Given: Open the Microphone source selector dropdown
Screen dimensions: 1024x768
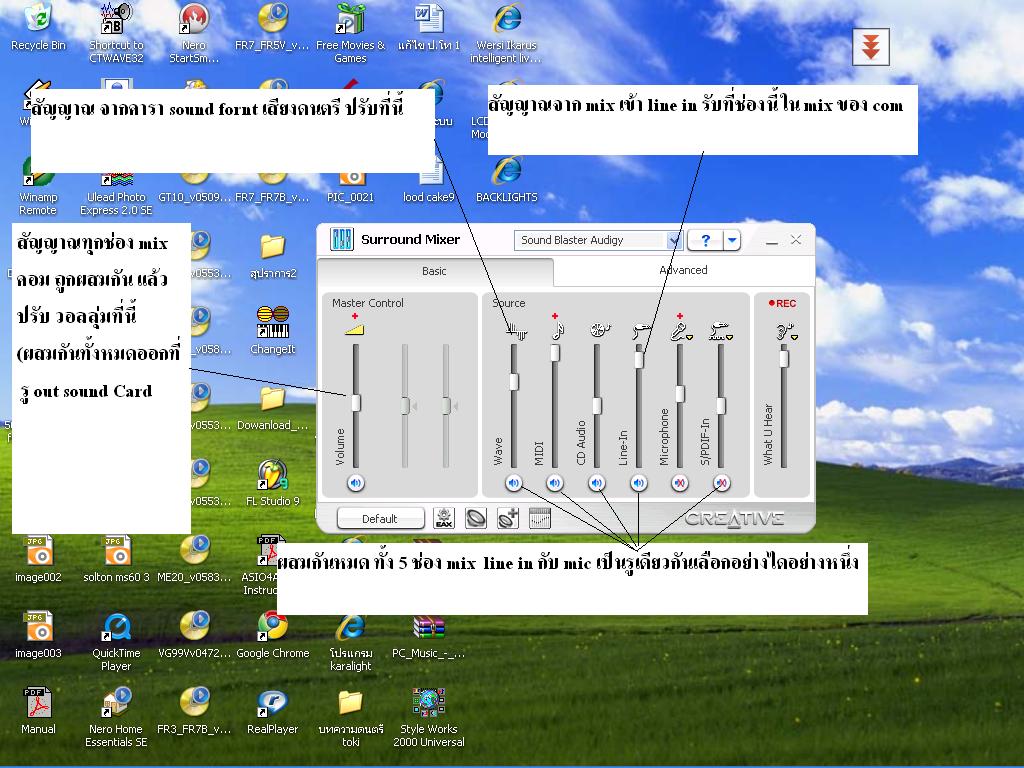Looking at the screenshot, I should pos(690,338).
